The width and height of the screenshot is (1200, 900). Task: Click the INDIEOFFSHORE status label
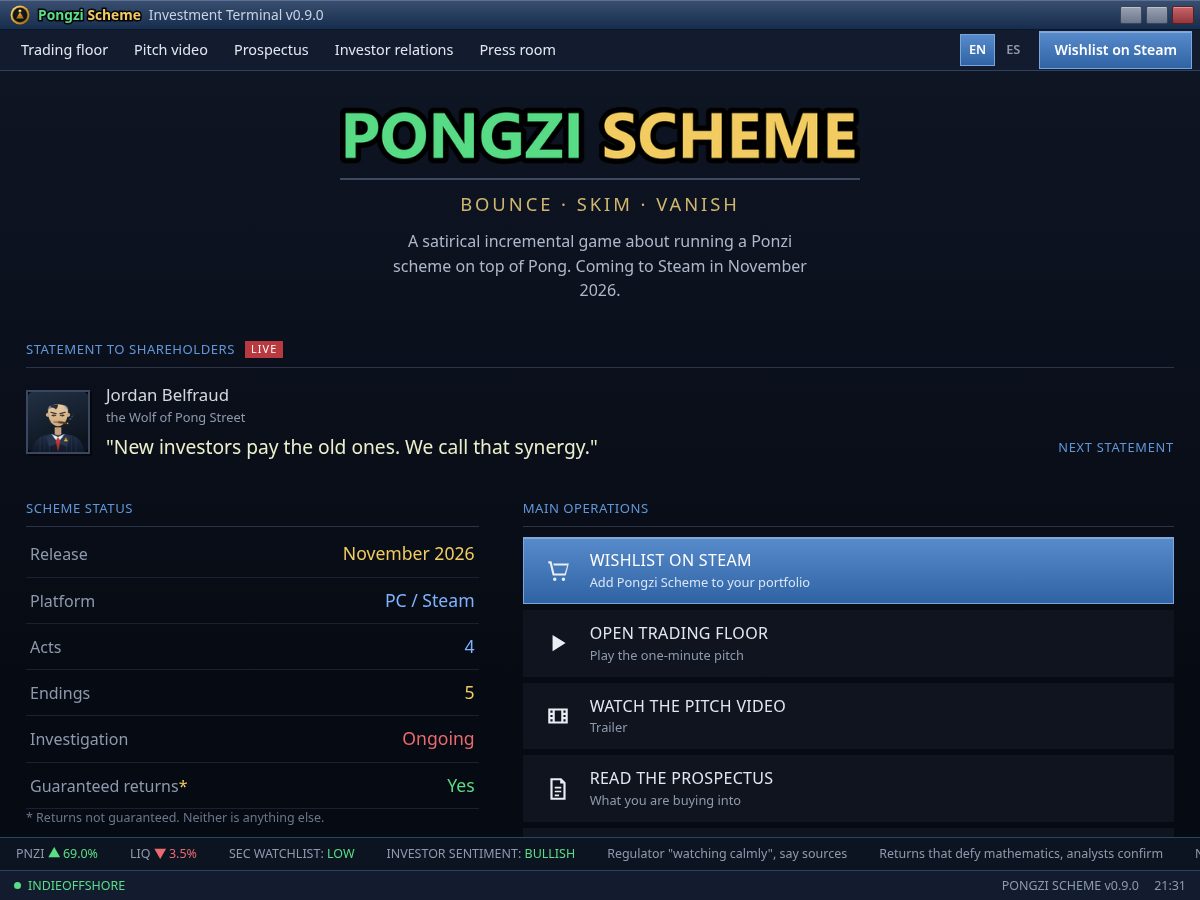coord(76,886)
